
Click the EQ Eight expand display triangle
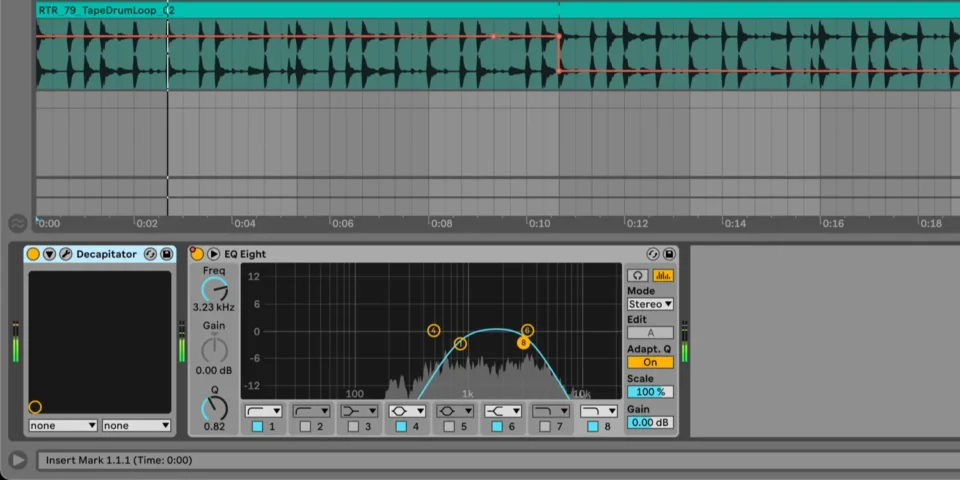tap(214, 254)
